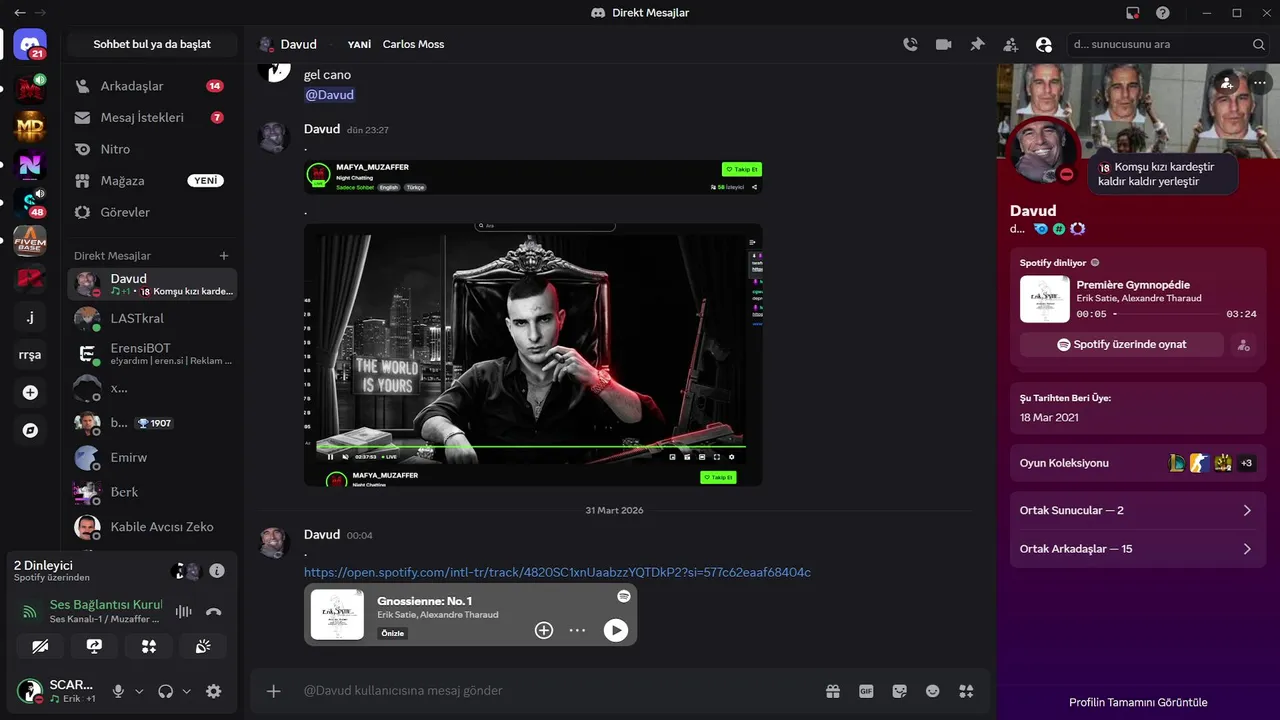The width and height of the screenshot is (1280, 720).
Task: Open chat with Emirw
Action: point(152,457)
